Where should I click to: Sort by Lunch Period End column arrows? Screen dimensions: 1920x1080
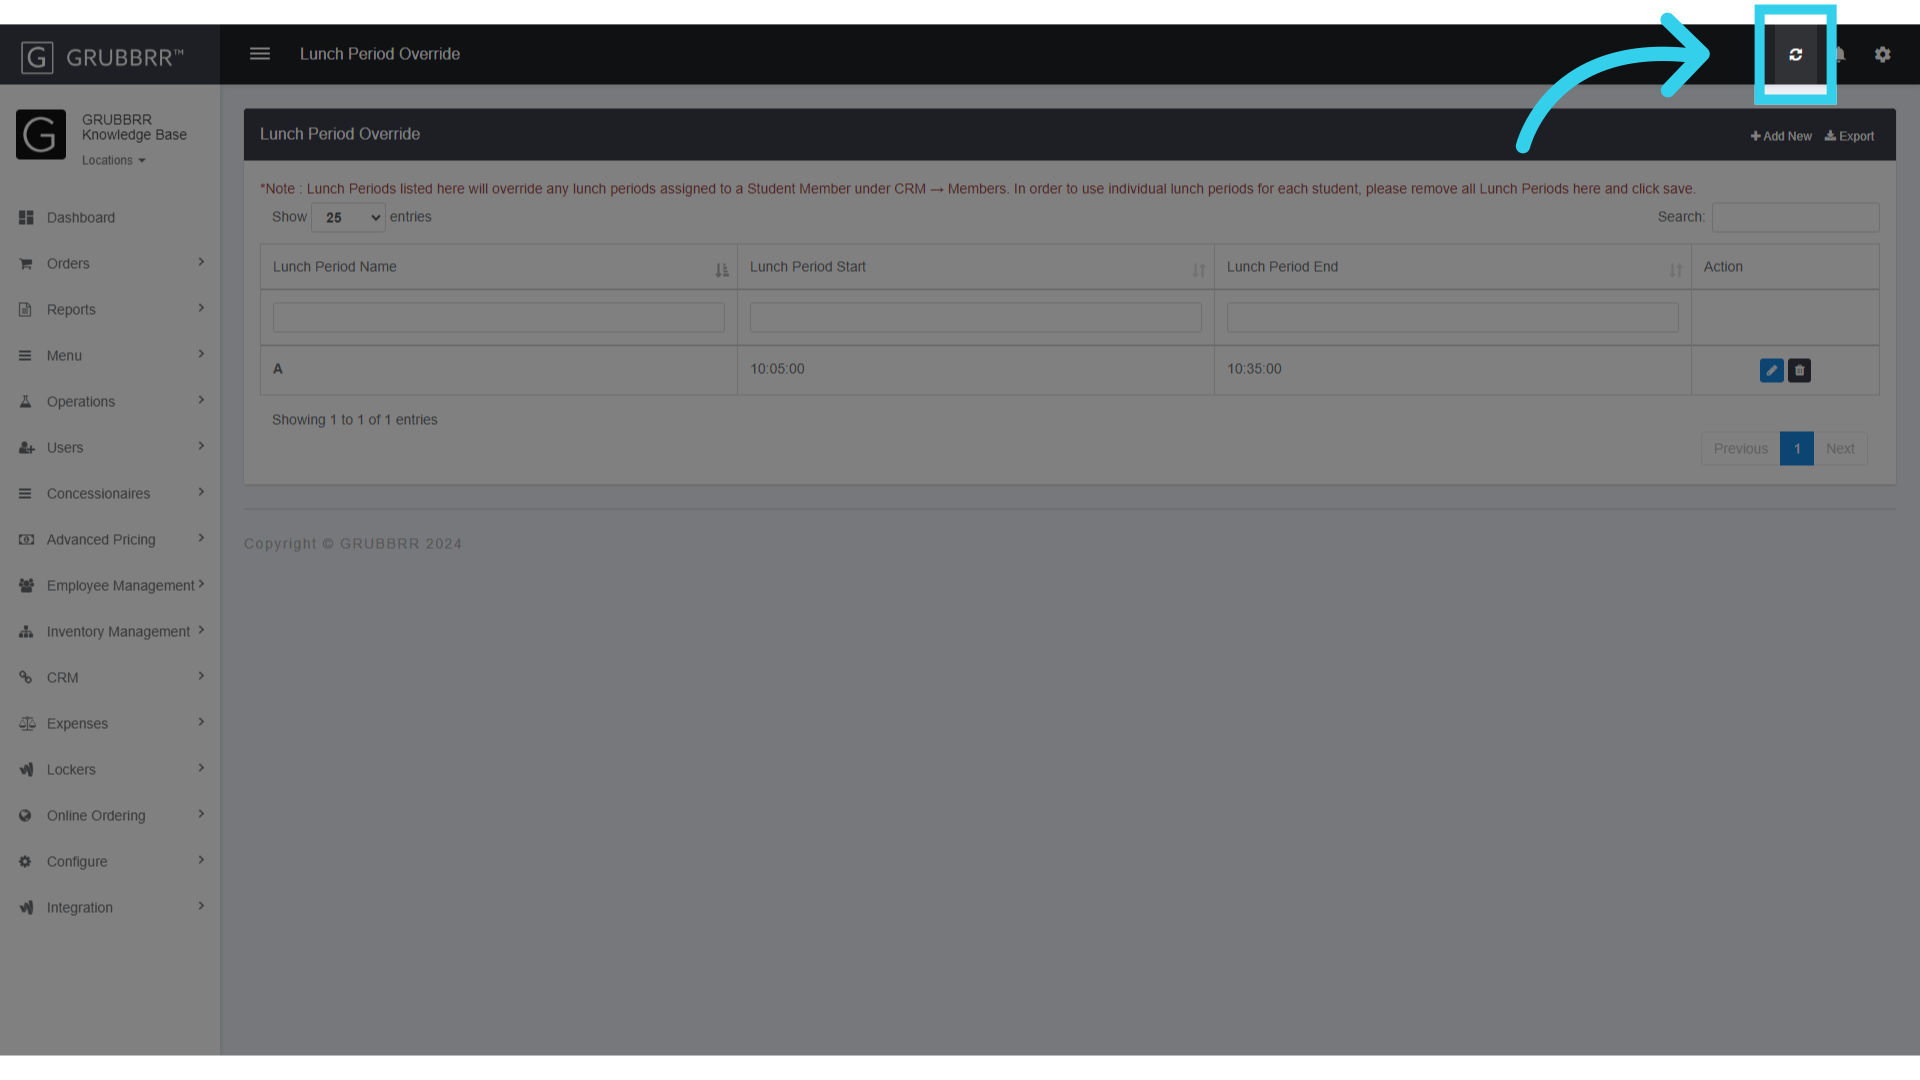[1676, 270]
